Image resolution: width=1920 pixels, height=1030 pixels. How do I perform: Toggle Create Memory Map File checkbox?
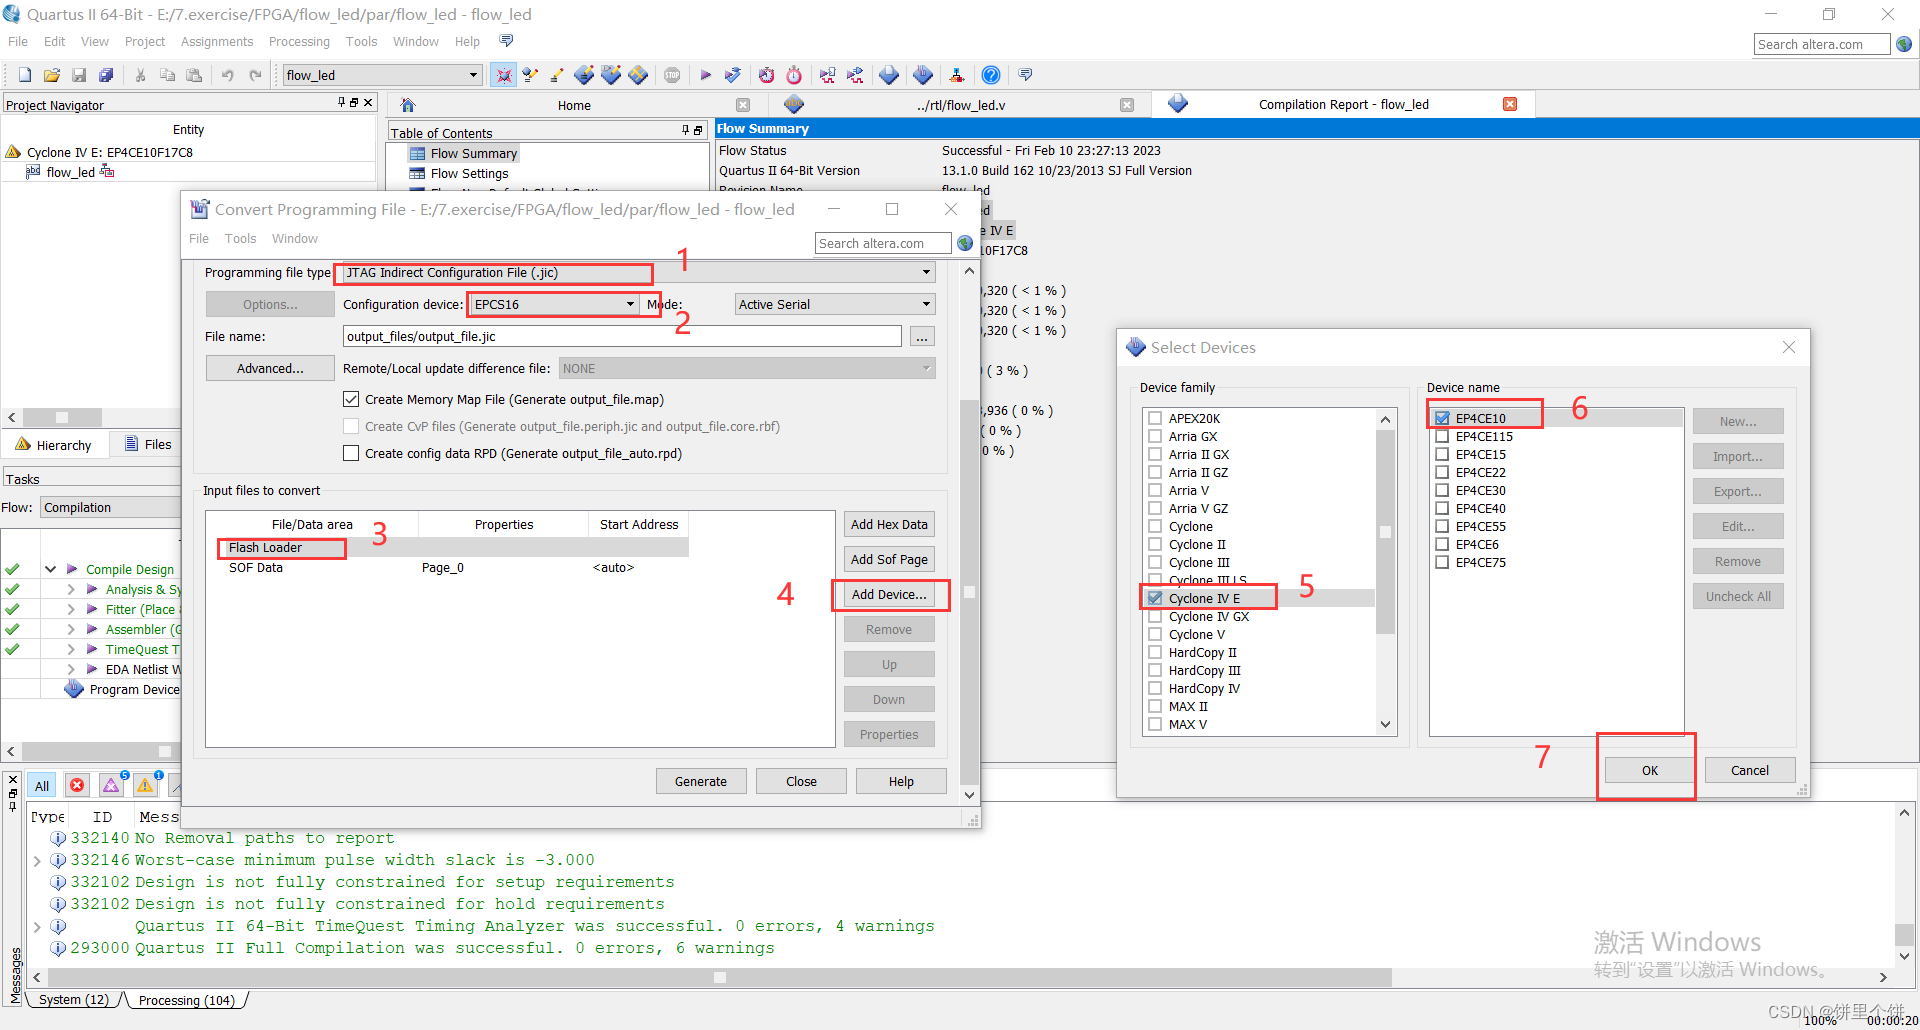[x=351, y=399]
